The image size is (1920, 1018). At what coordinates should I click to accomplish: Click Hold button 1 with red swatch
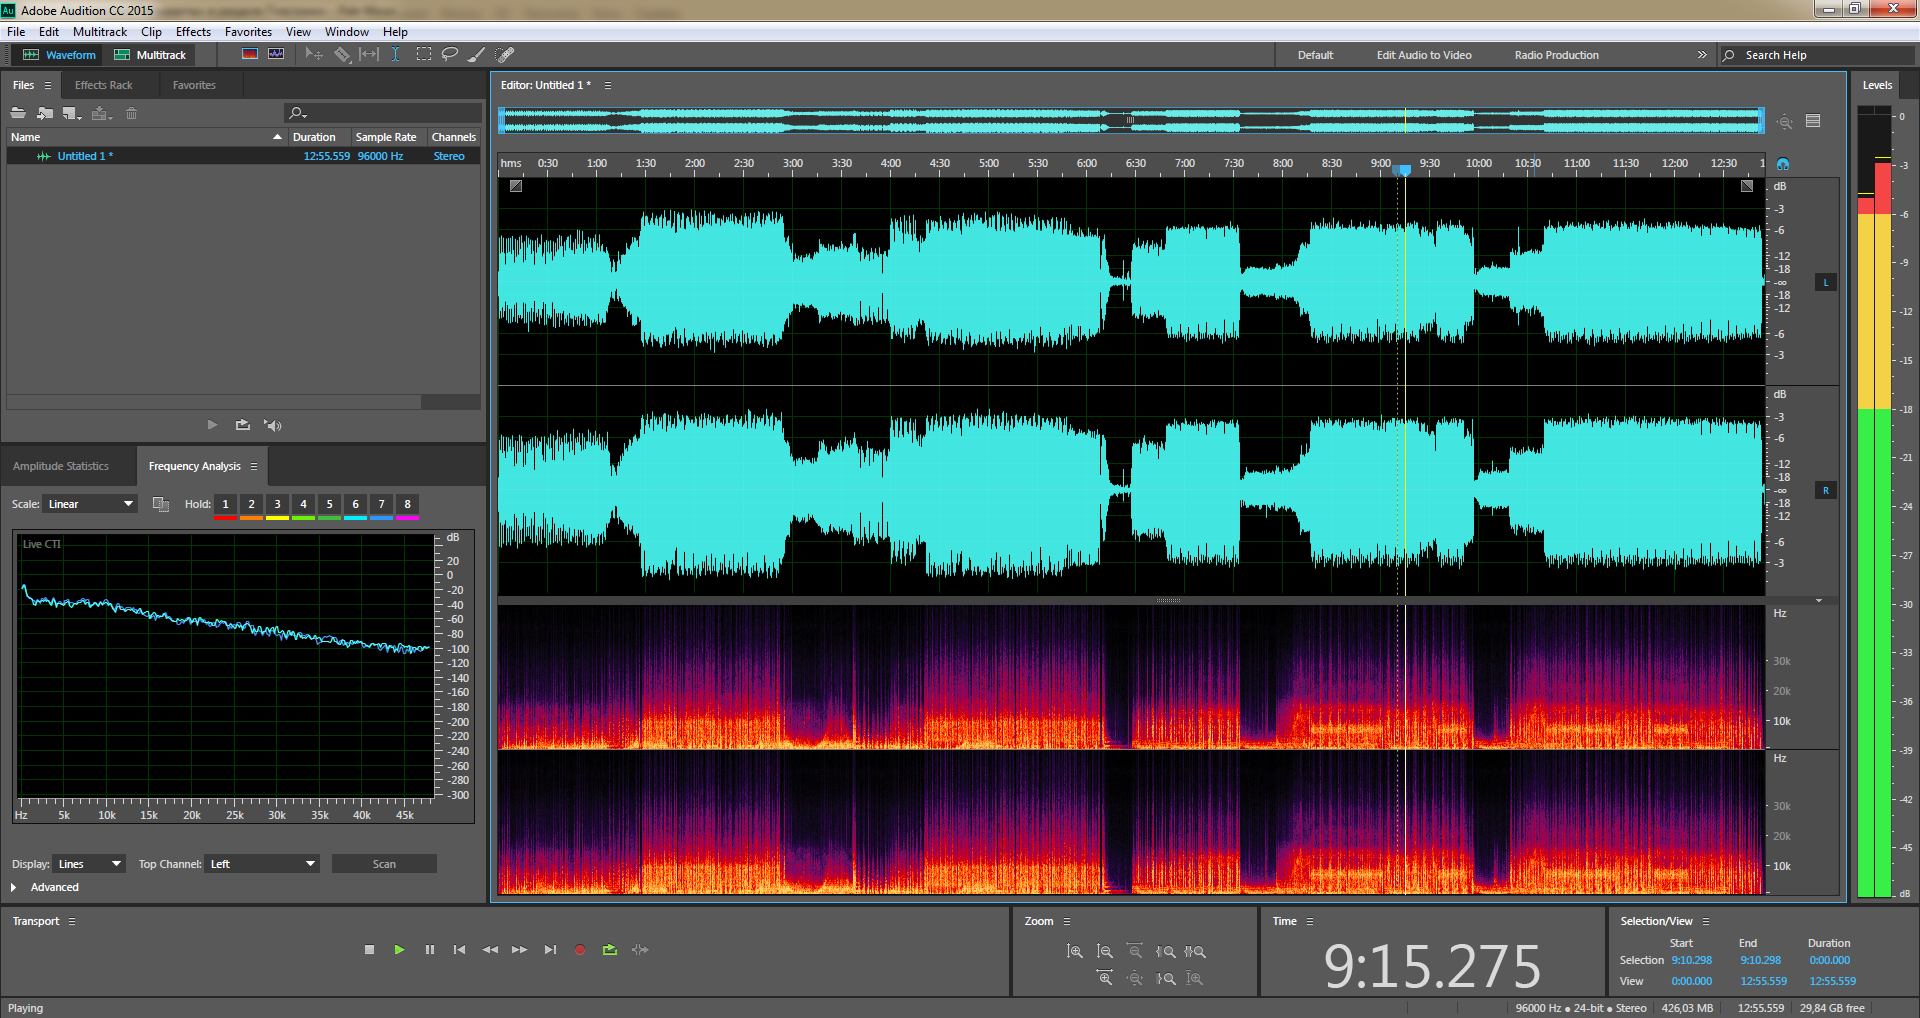tap(226, 505)
